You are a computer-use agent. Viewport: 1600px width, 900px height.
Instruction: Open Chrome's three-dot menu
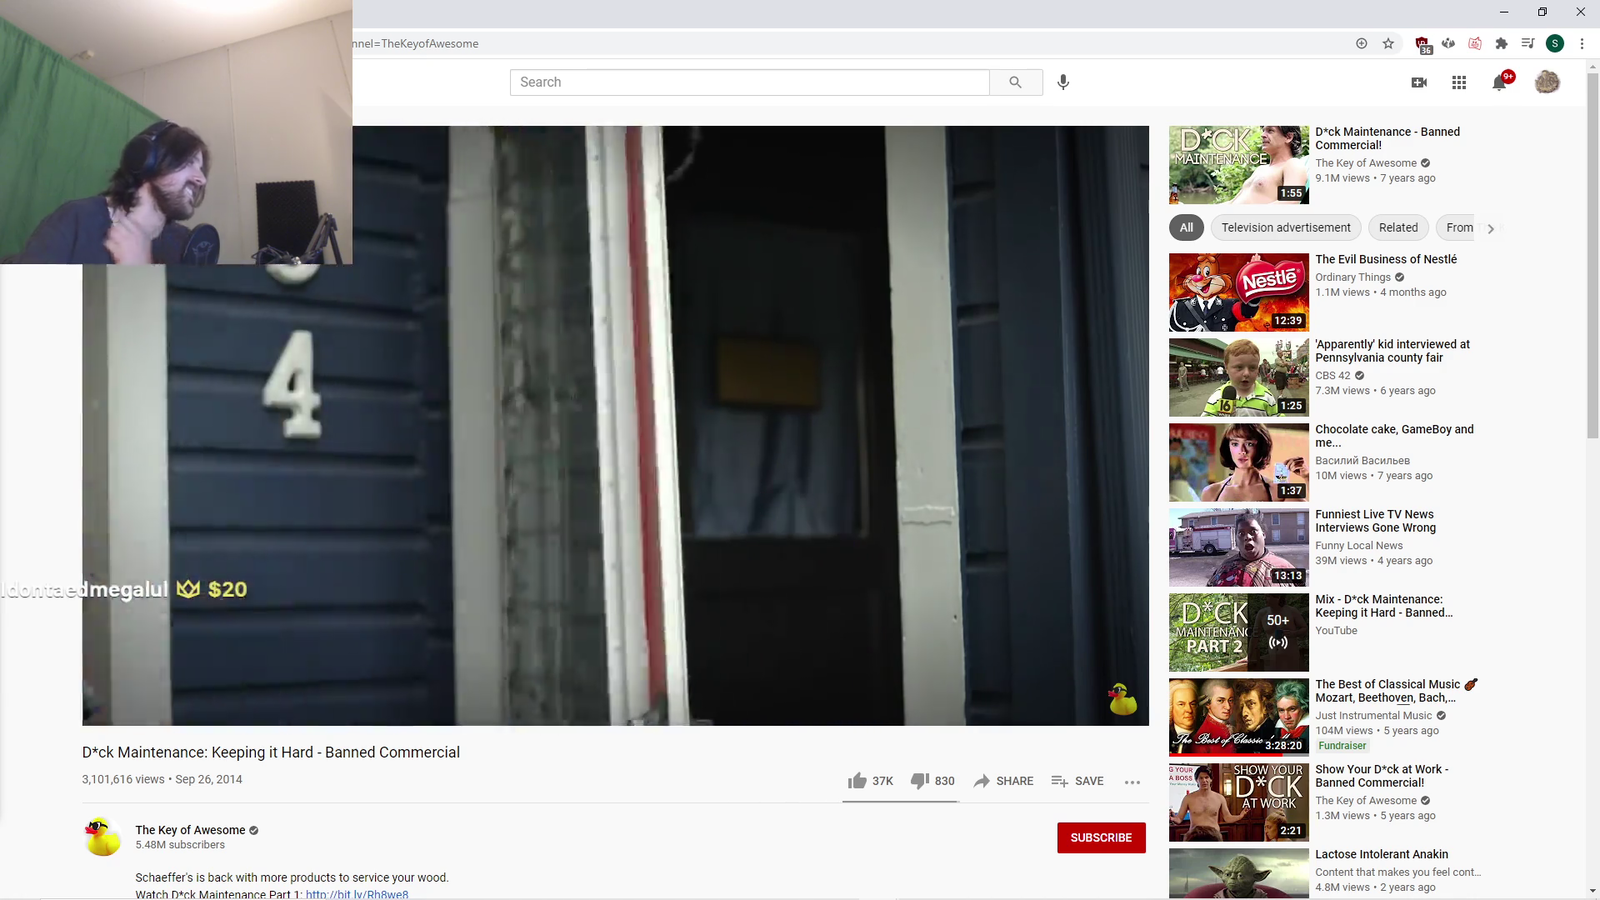pyautogui.click(x=1582, y=43)
